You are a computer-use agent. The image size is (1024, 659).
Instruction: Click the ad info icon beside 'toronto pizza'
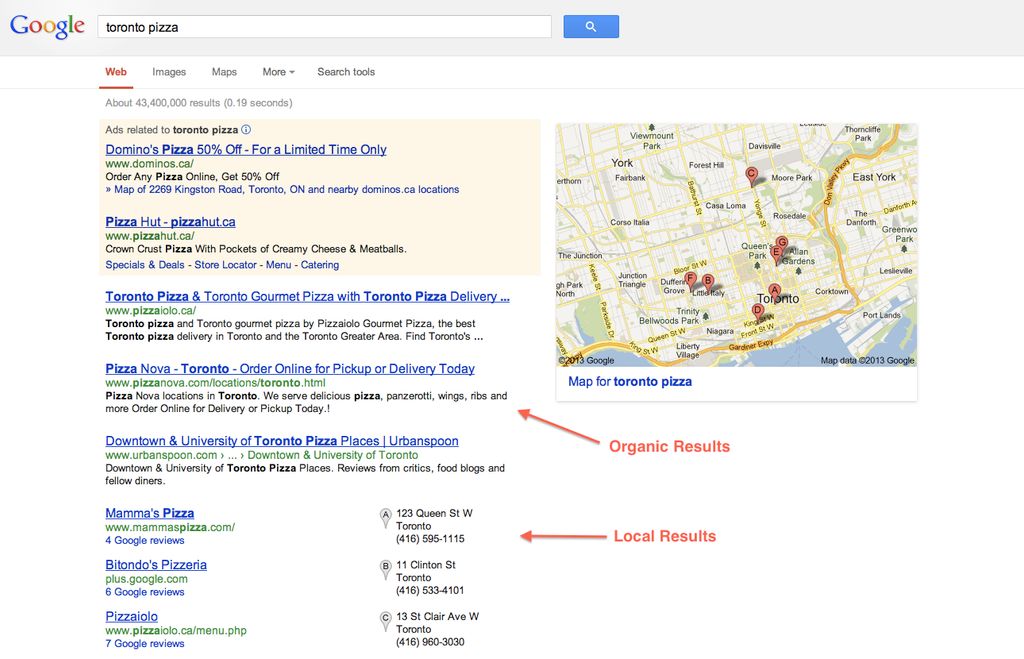[x=246, y=129]
